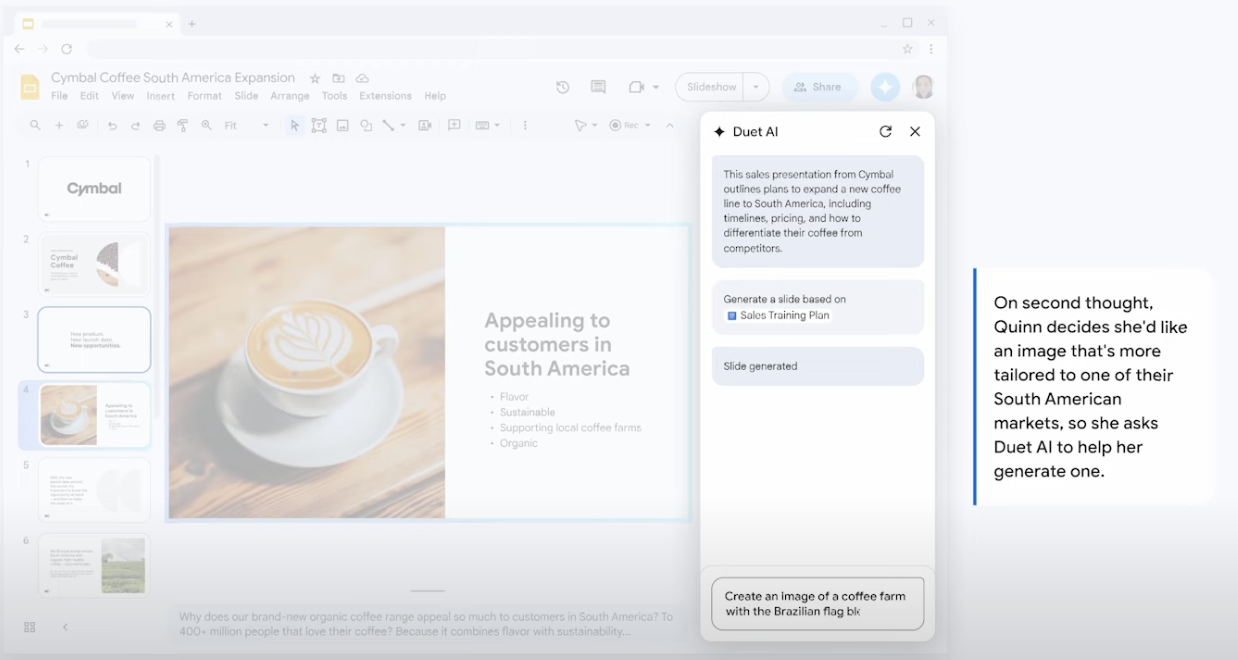Select slide 6 thumbnail
The width and height of the screenshot is (1238, 660).
tap(94, 565)
